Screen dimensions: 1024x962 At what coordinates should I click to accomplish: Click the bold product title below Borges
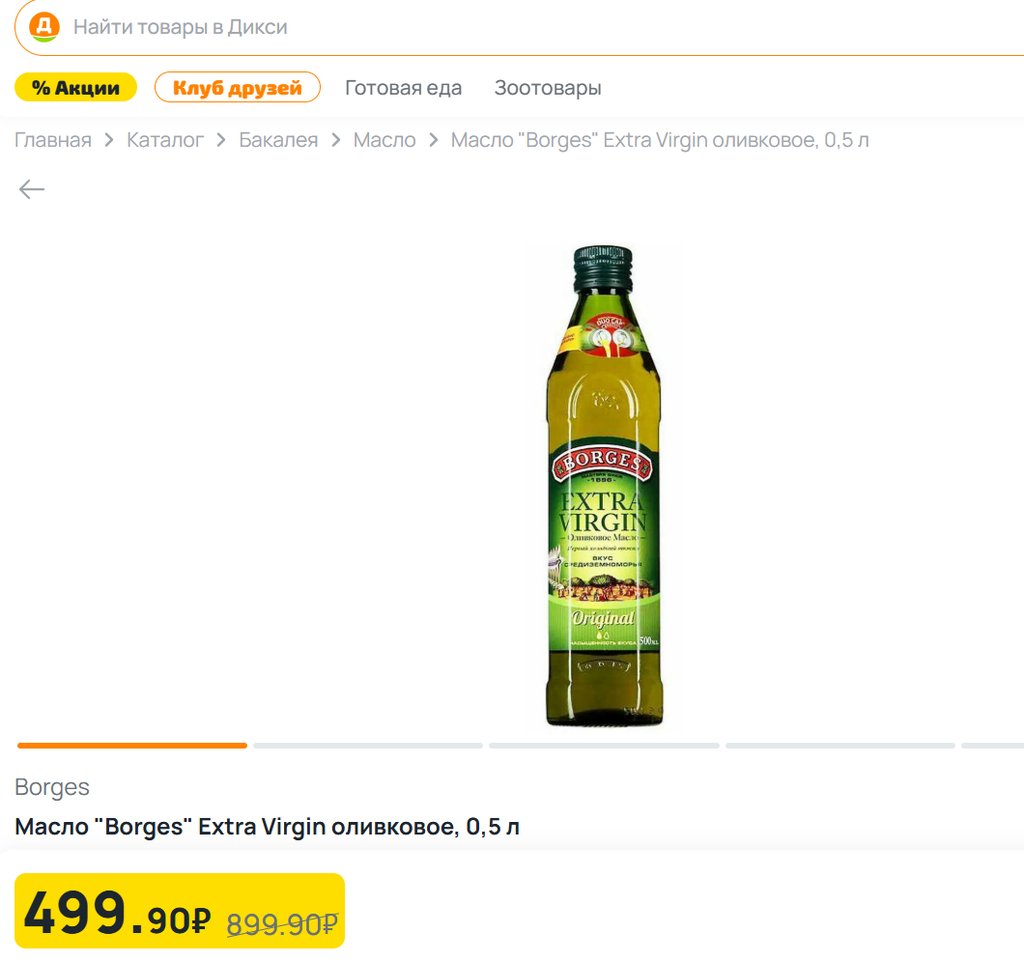(267, 827)
